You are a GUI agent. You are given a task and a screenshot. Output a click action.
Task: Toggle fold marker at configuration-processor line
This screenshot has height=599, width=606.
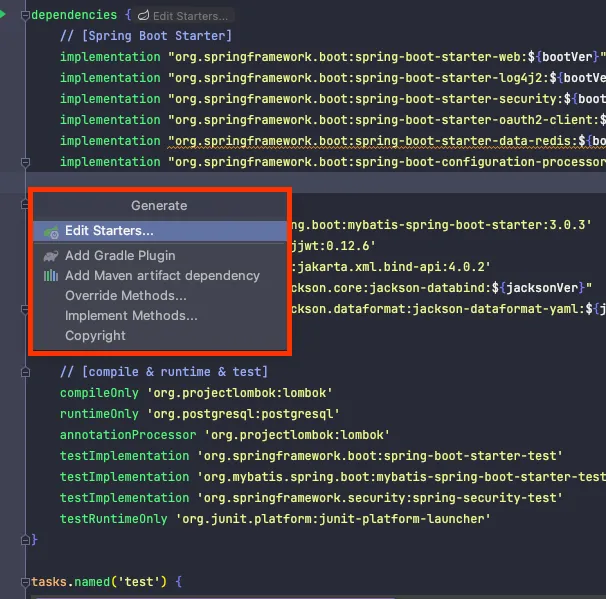26,162
